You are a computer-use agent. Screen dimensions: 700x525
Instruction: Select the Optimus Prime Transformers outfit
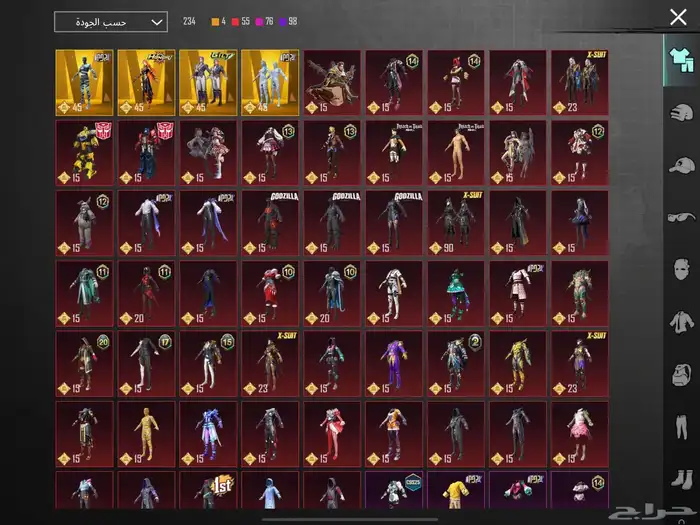tap(146, 153)
